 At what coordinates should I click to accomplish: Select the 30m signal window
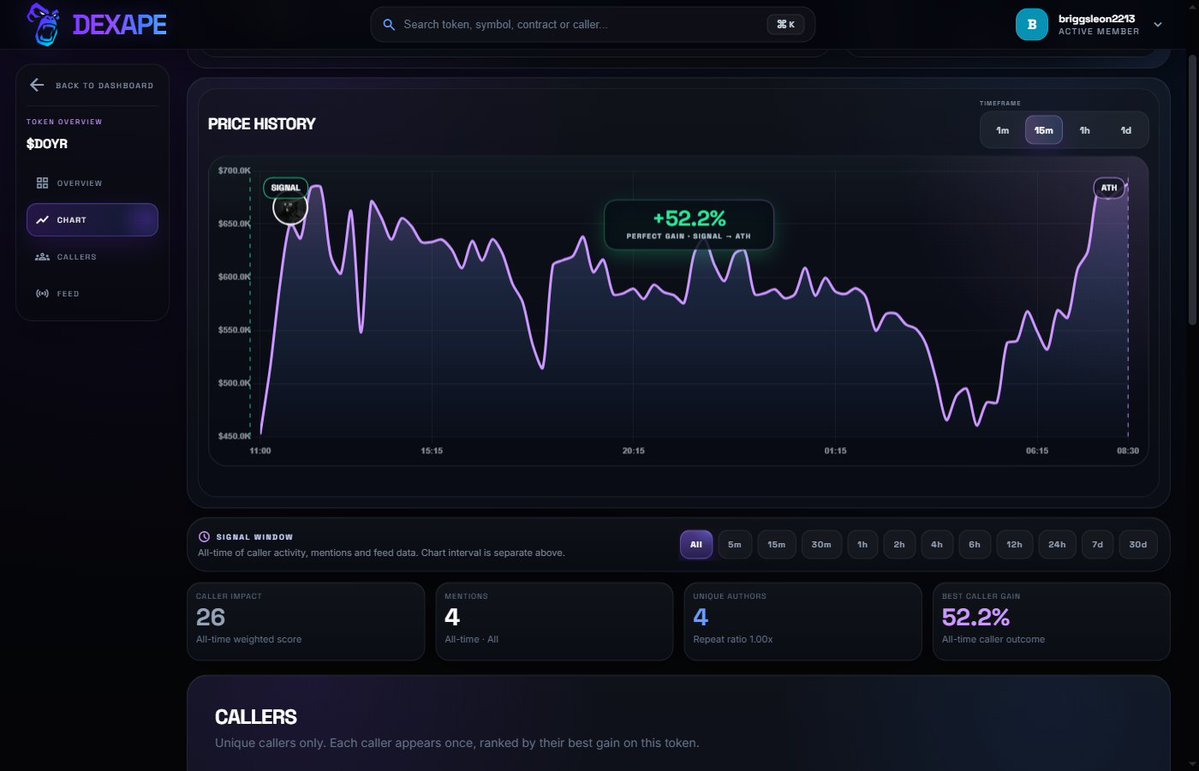[x=821, y=545]
